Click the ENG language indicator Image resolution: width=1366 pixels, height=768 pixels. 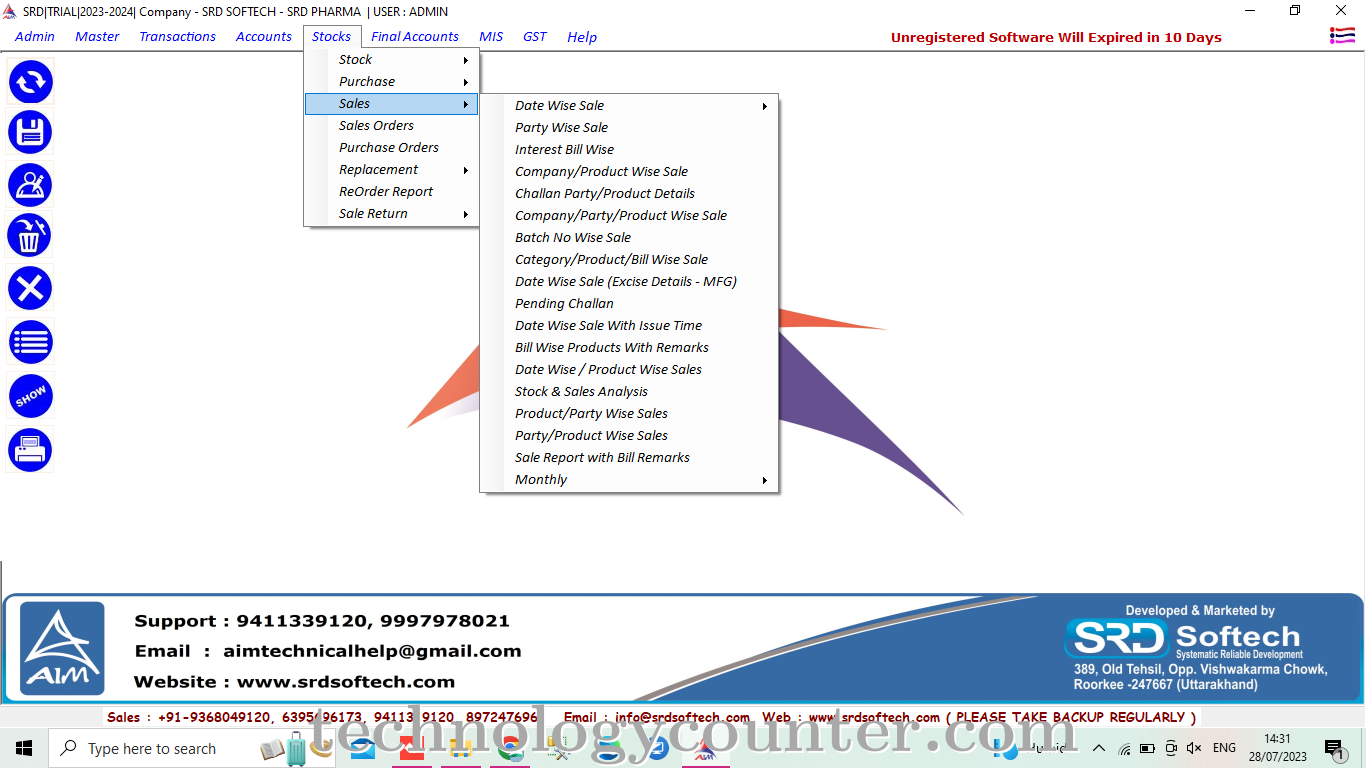[1224, 748]
